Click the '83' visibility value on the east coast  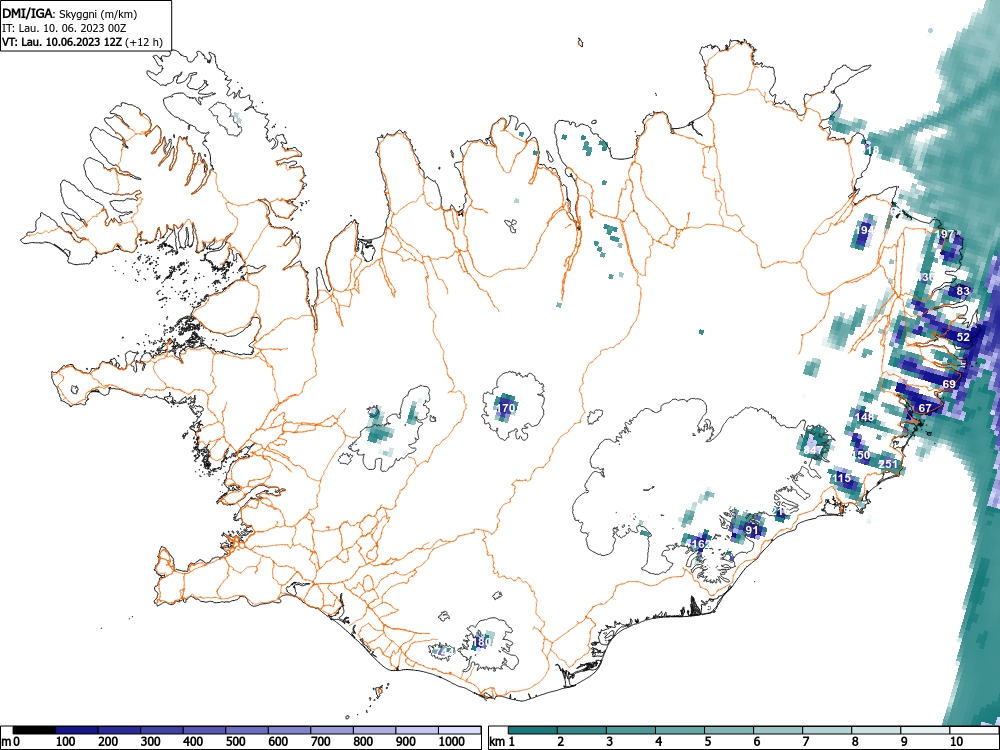[x=963, y=291]
